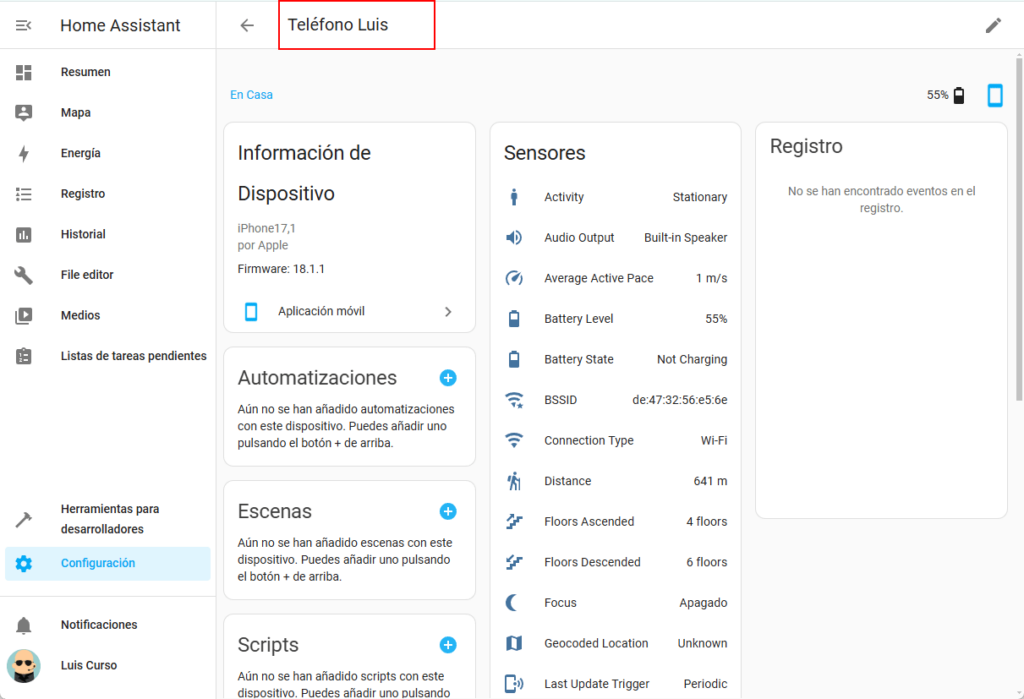1024x699 pixels.
Task: Open the Battery Level sensor row
Action: (x=615, y=319)
